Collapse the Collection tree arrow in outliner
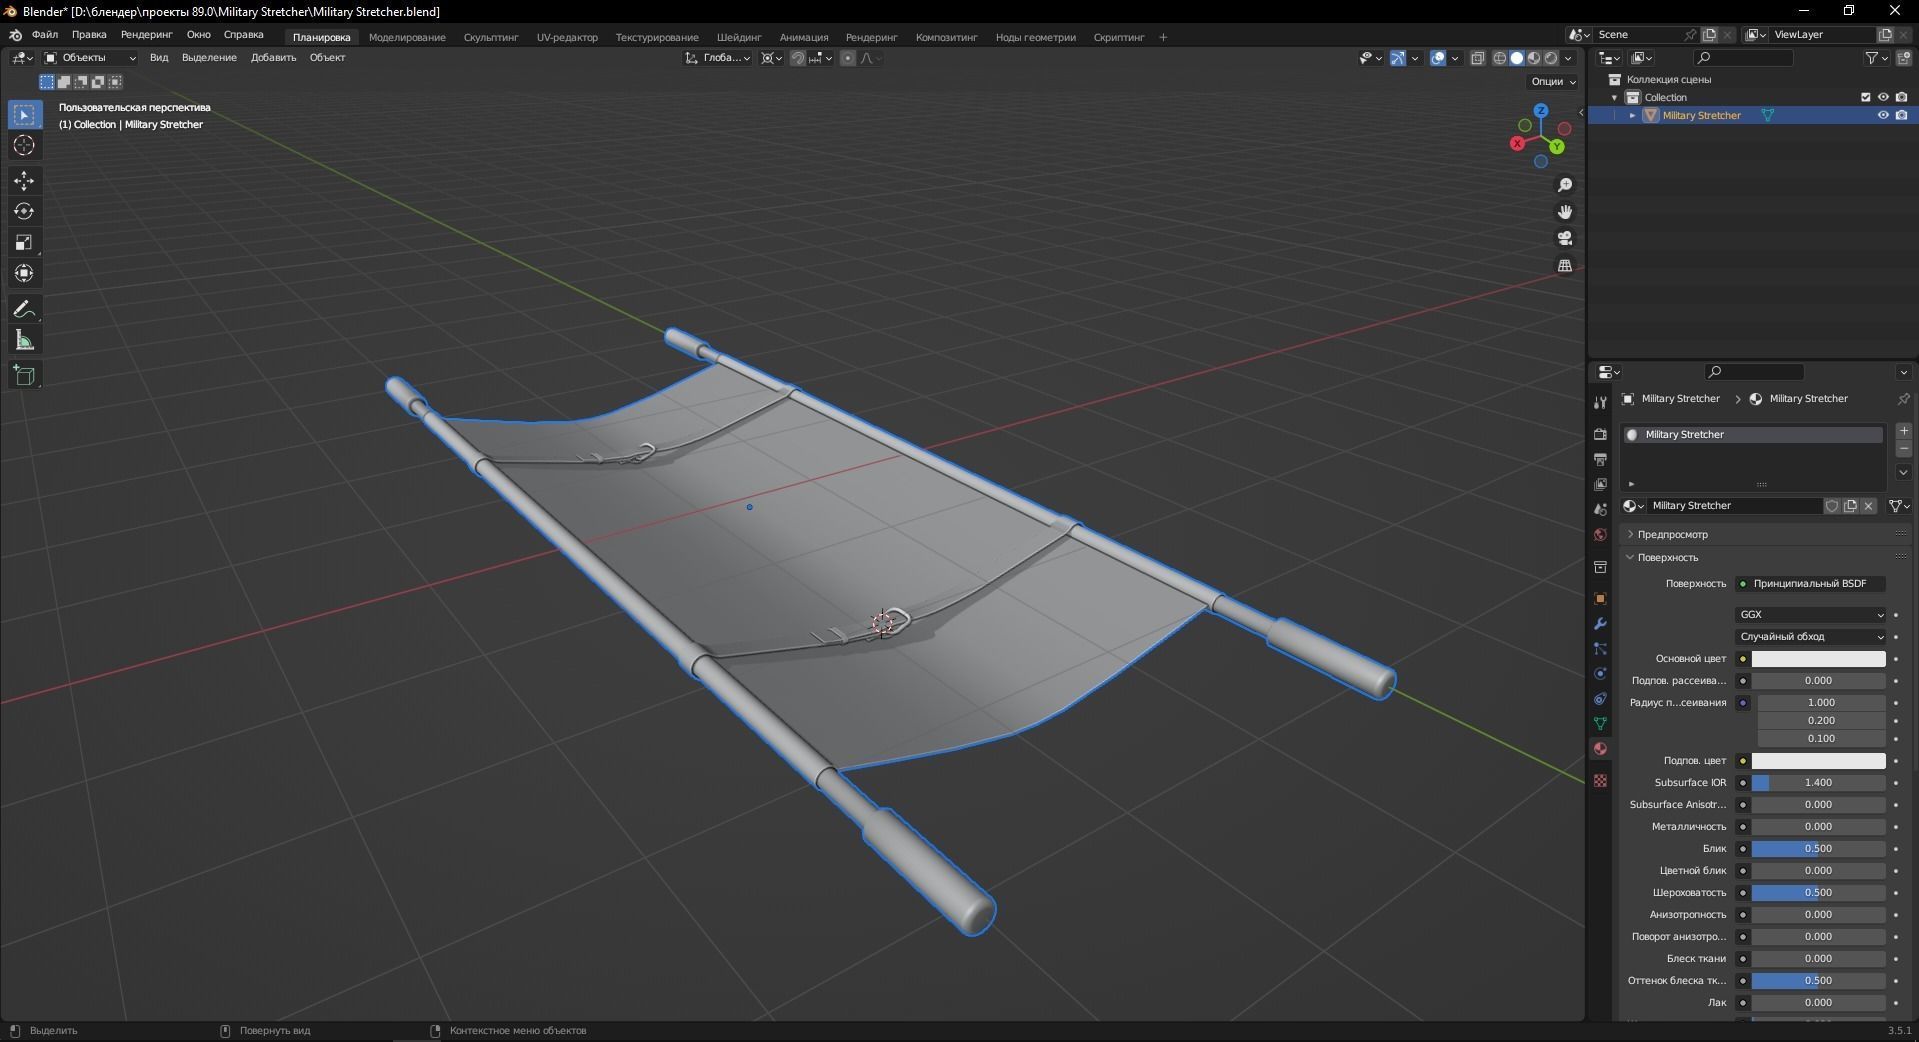The width and height of the screenshot is (1919, 1042). tap(1614, 97)
